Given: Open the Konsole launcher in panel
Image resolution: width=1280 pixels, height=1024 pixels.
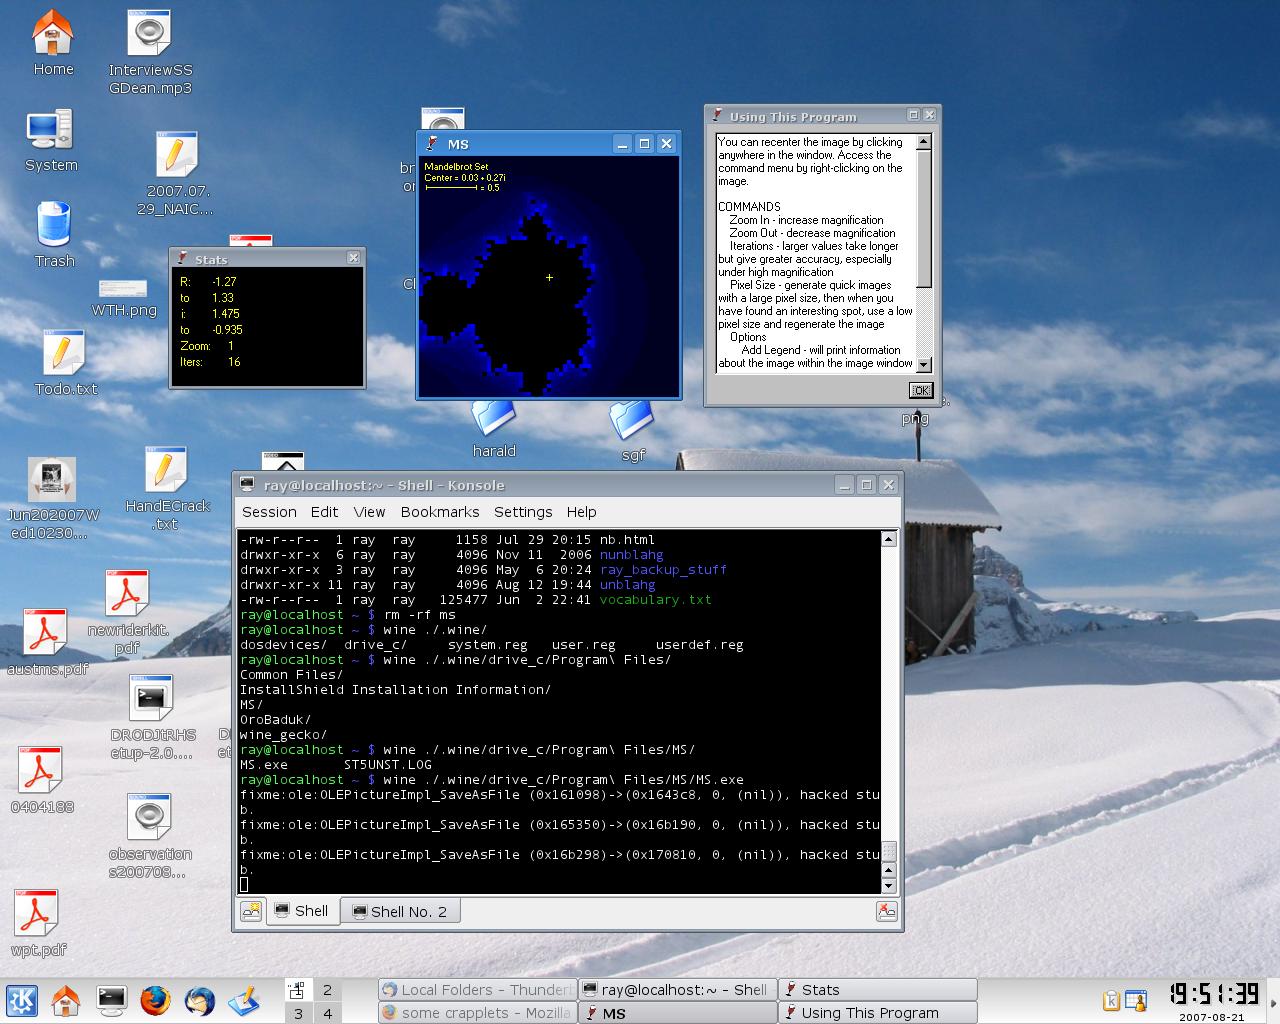Looking at the screenshot, I should [x=111, y=1000].
